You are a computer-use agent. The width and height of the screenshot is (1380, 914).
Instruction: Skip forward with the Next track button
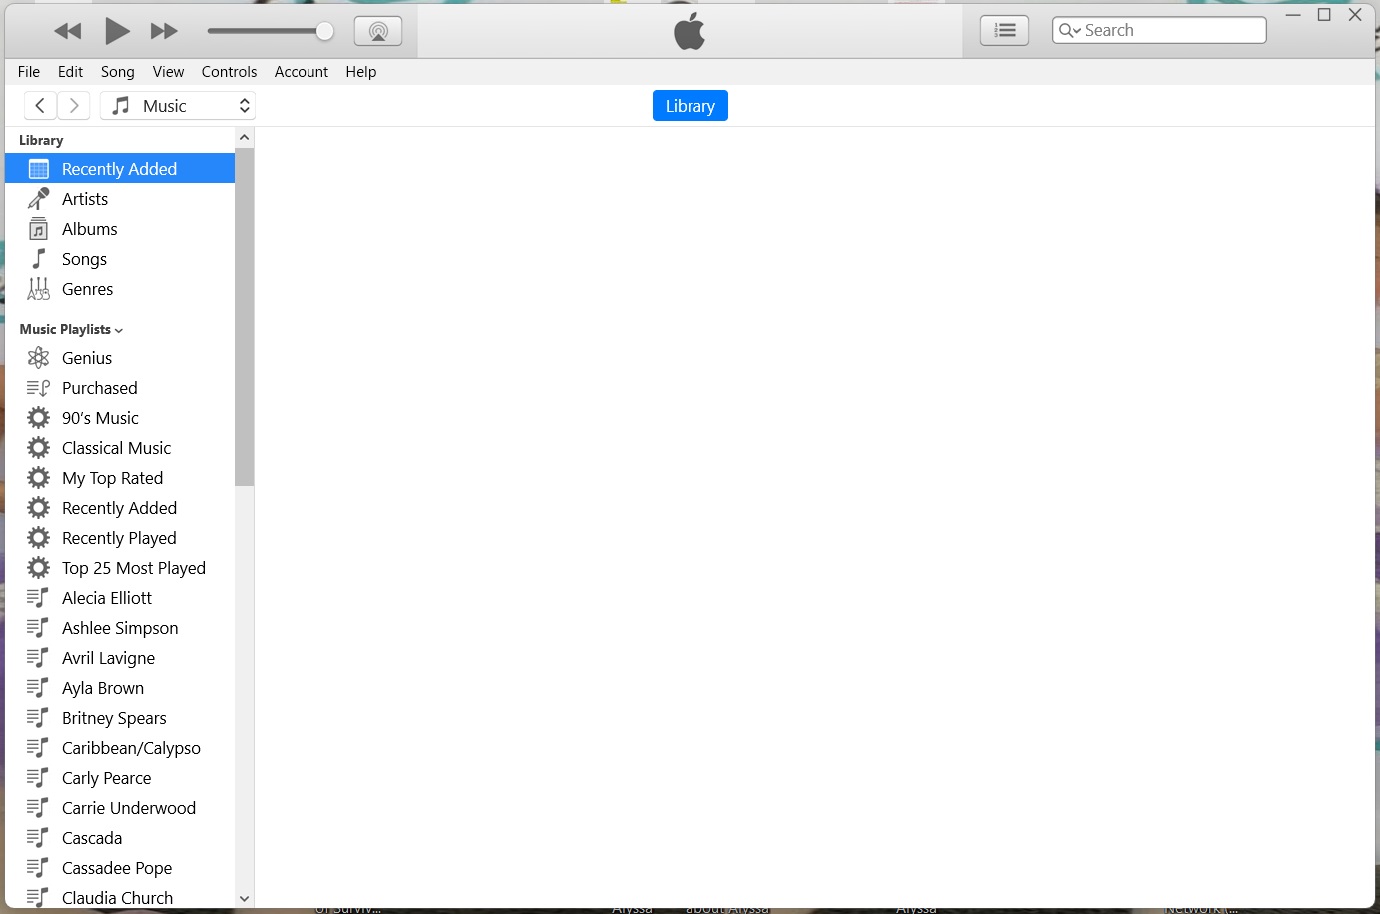point(164,31)
